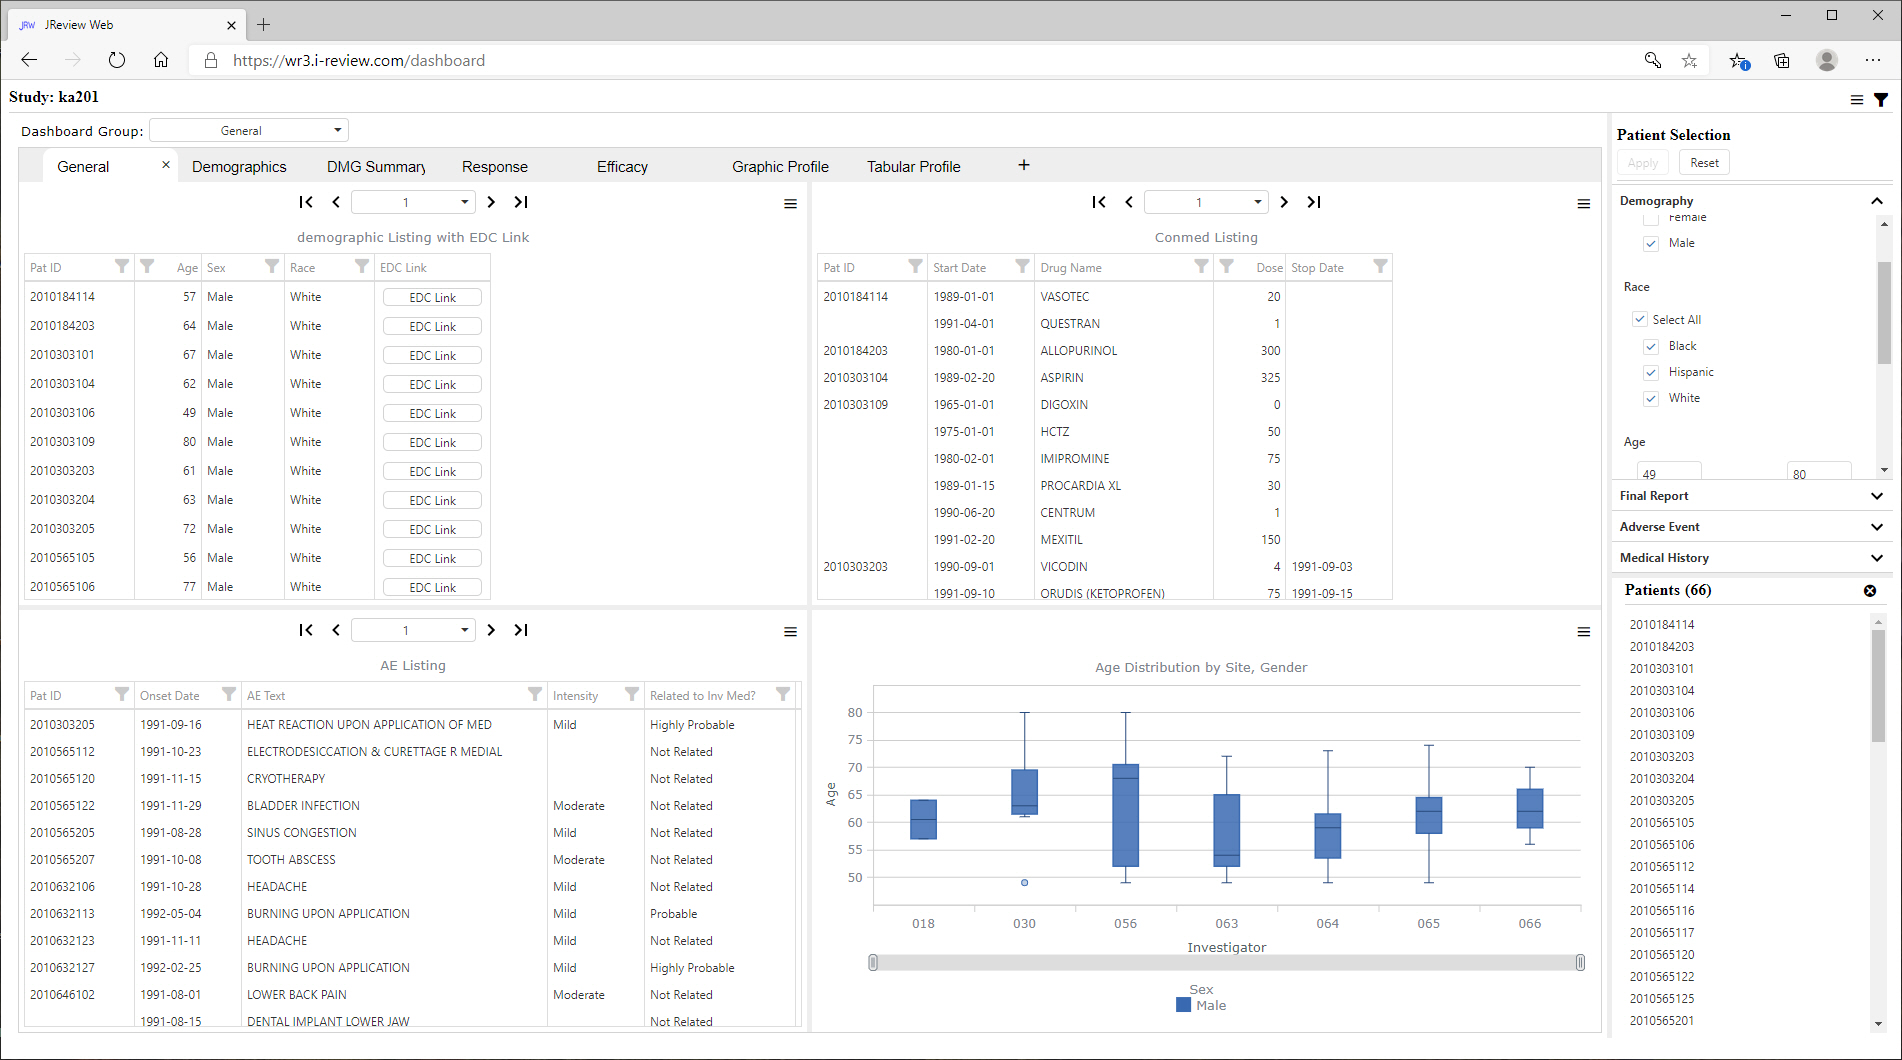Open EDC Link for patient 2010184114

(x=432, y=297)
